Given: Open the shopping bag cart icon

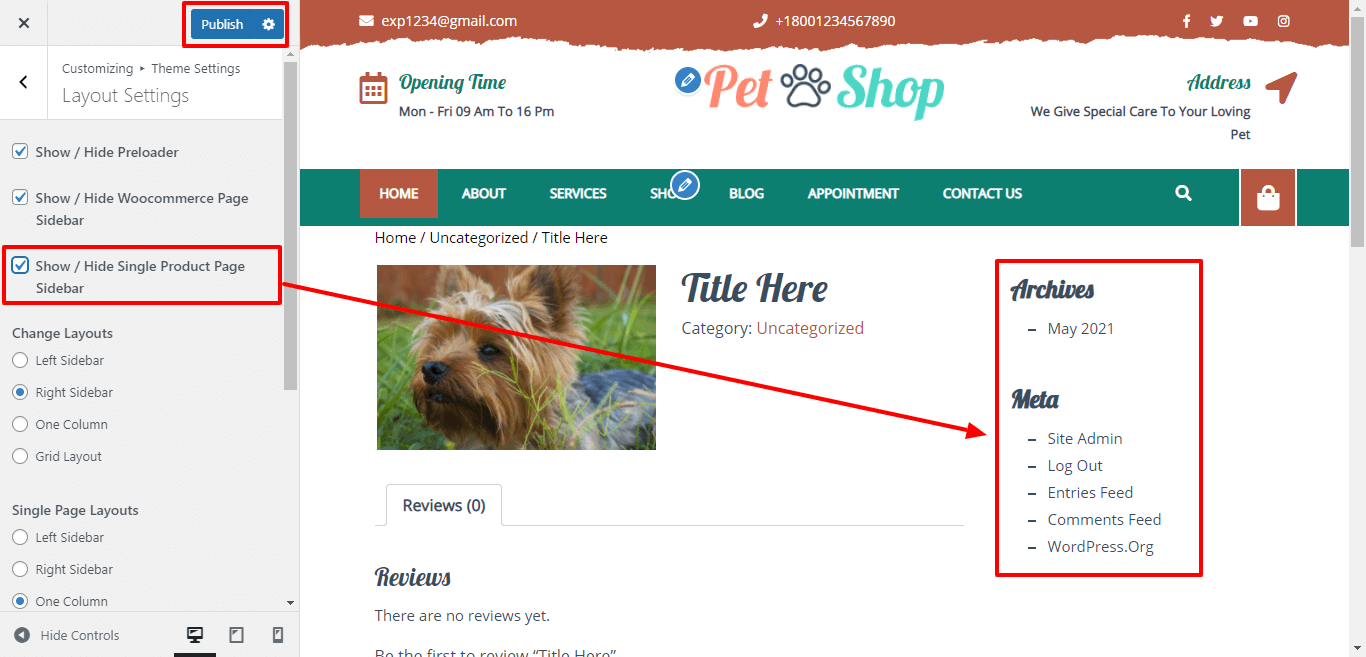Looking at the screenshot, I should [x=1268, y=198].
